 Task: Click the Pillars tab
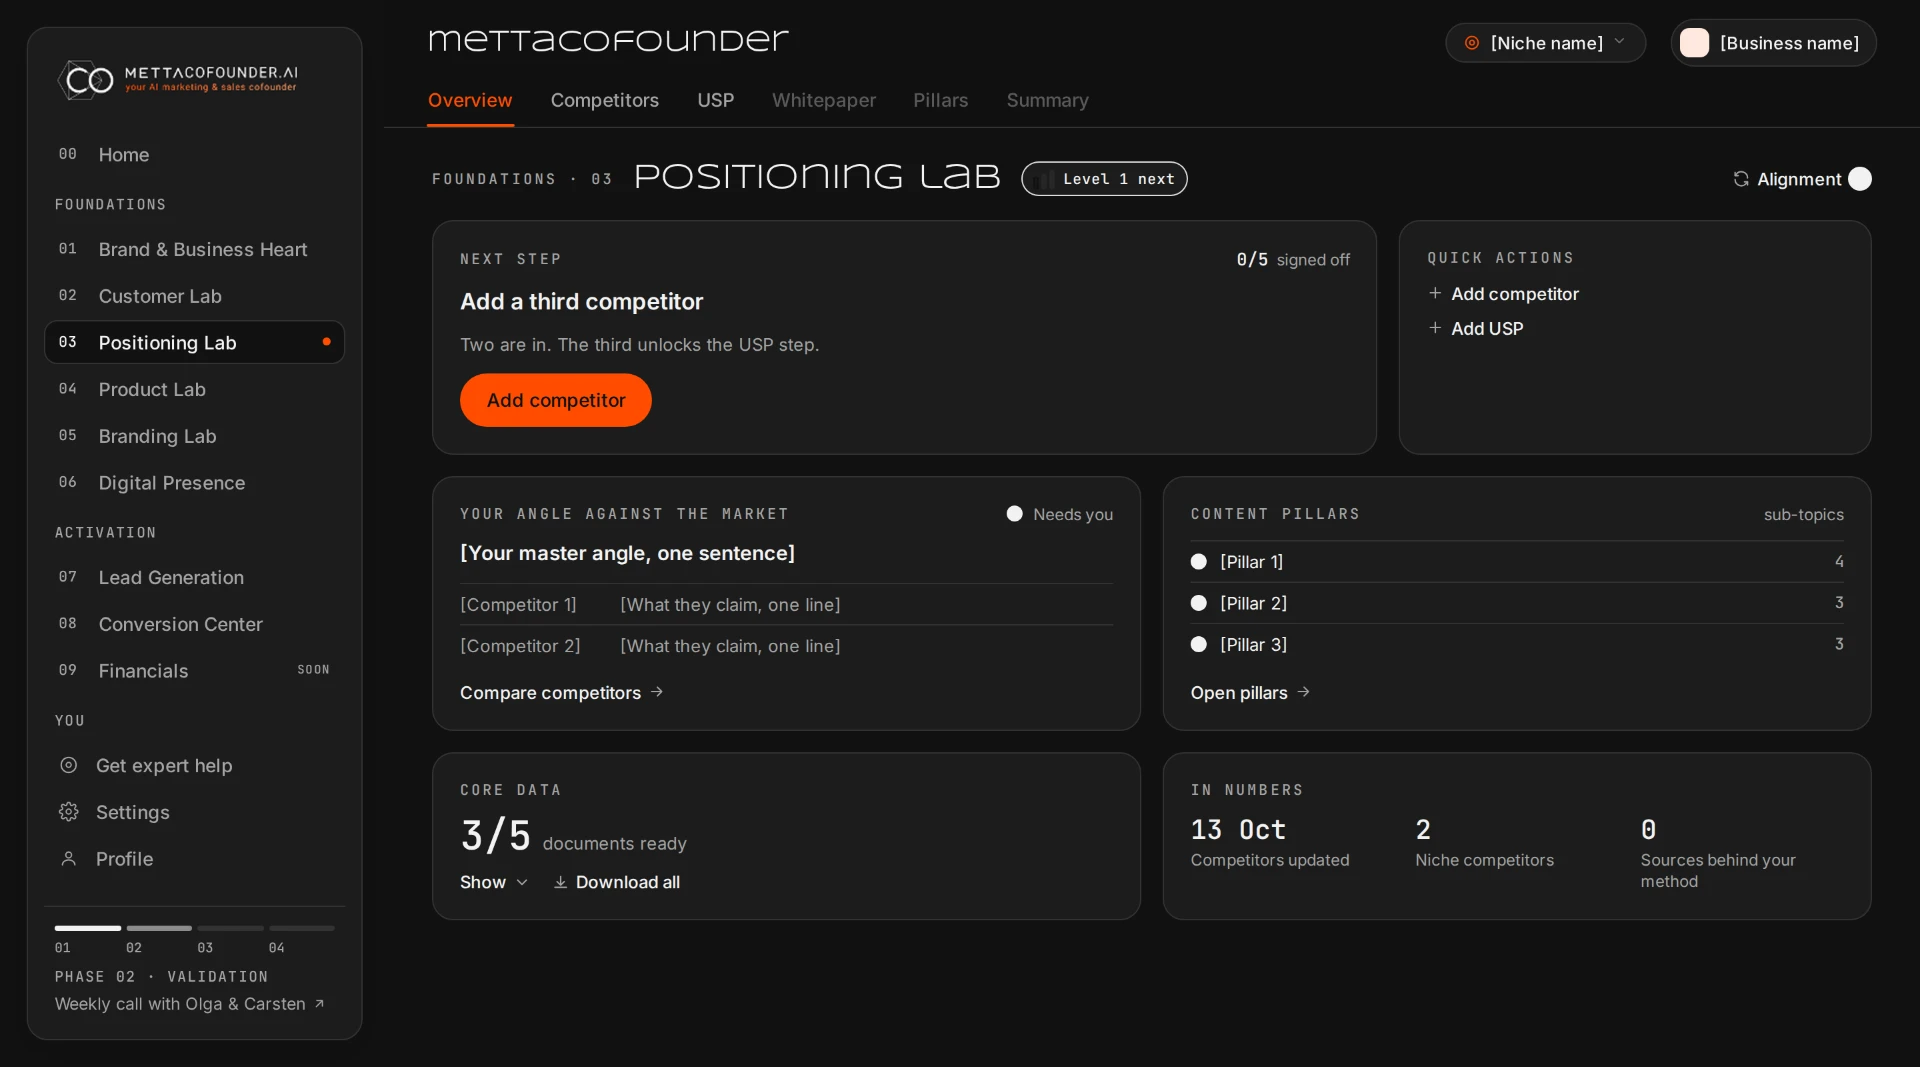point(940,100)
